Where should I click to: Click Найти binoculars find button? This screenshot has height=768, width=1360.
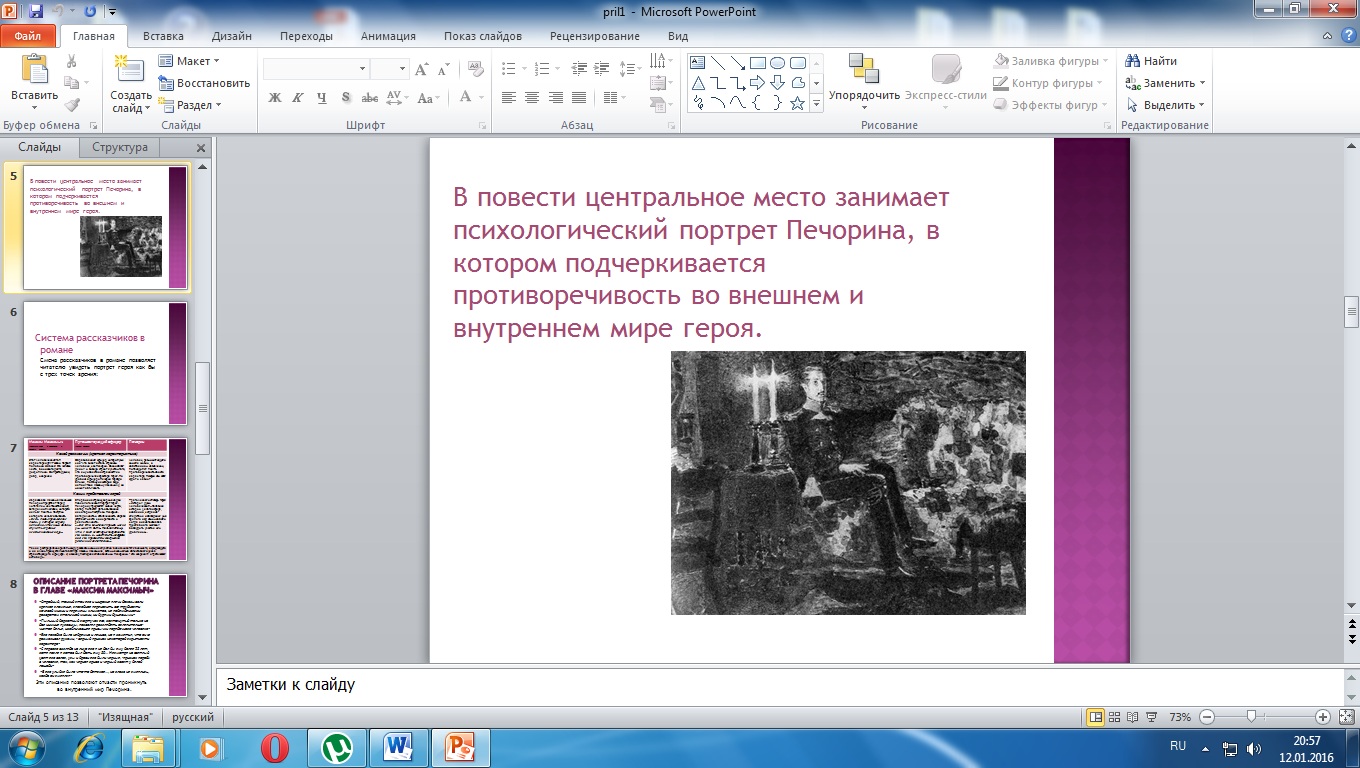[x=1151, y=61]
